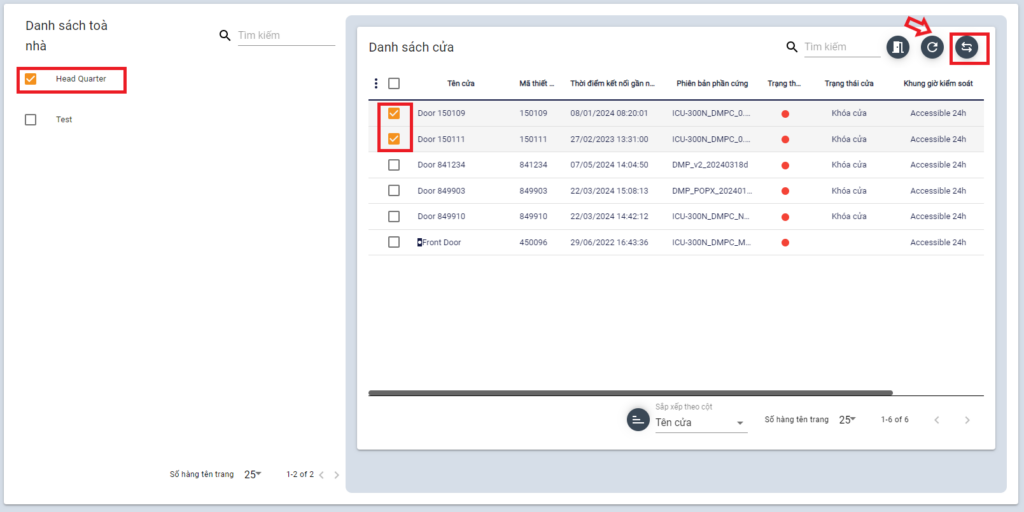Click the swap arrows sync icon
1024x512 pixels.
pyautogui.click(x=967, y=47)
